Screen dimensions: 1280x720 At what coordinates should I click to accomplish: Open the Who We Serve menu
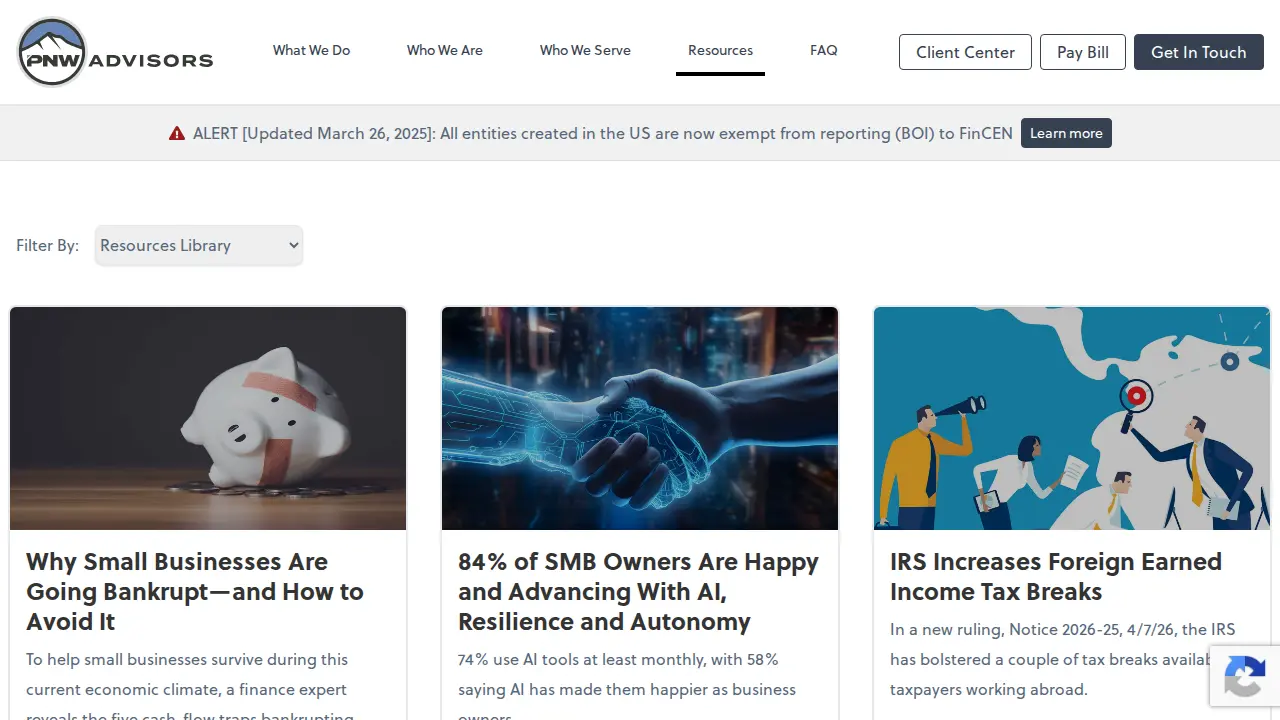coord(585,50)
